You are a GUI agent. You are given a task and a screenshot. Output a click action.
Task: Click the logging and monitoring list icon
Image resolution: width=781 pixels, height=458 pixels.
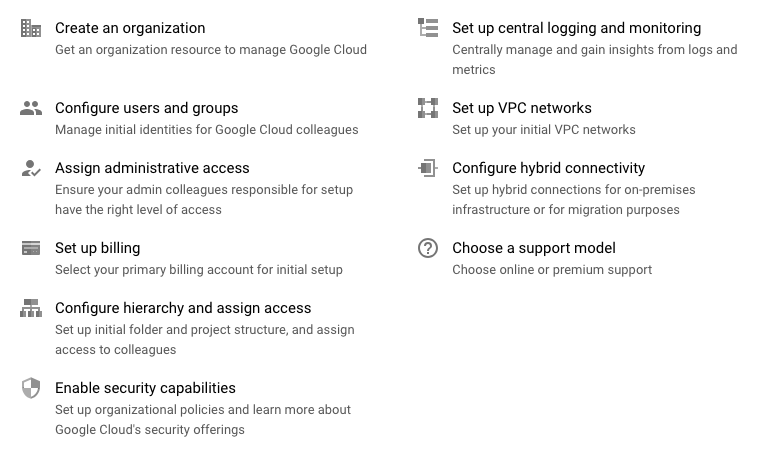click(428, 28)
